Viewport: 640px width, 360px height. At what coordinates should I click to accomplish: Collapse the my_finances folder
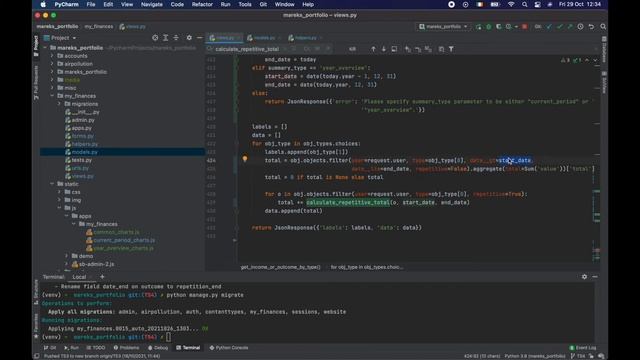pyautogui.click(x=52, y=96)
